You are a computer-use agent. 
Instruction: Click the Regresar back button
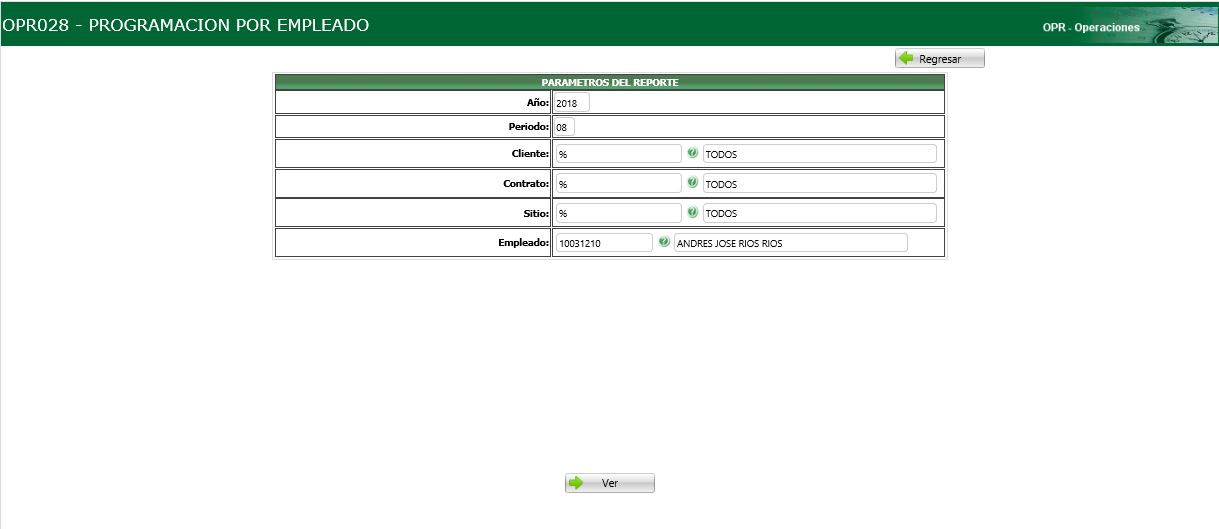(x=940, y=59)
